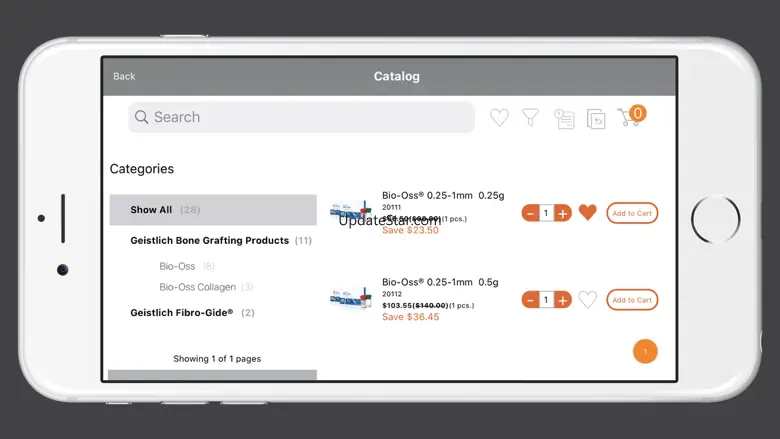The width and height of the screenshot is (780, 439).
Task: Click product code 20111
Action: tap(391, 207)
